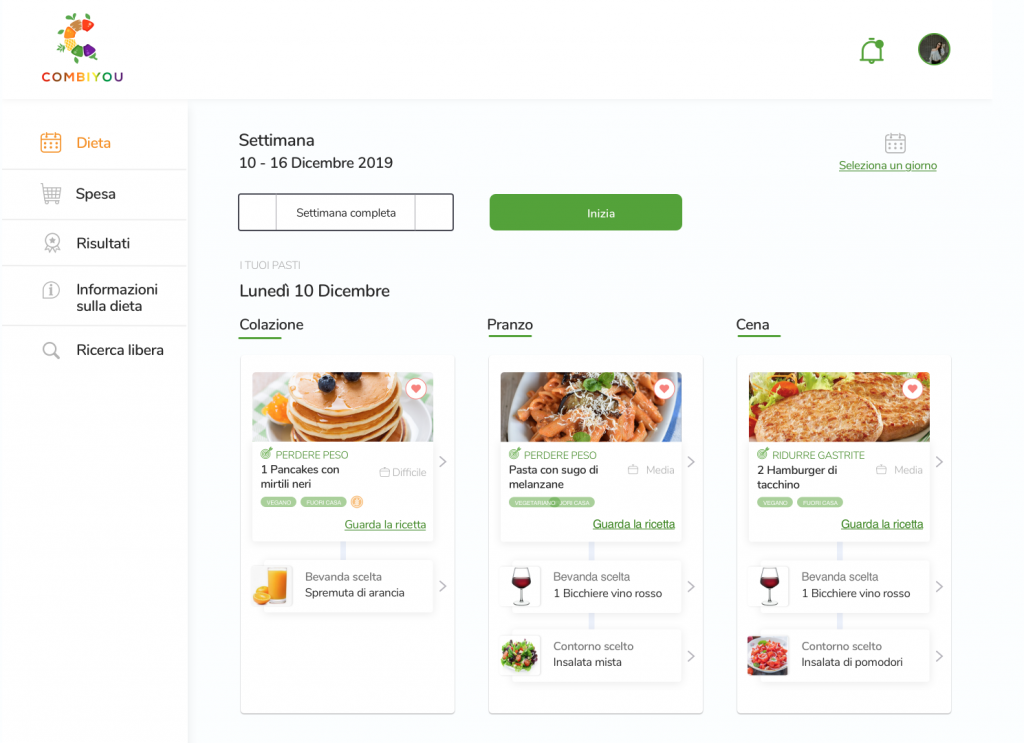Toggle favorite heart on hamburger di tacchino
The height and width of the screenshot is (743, 1024).
[912, 388]
